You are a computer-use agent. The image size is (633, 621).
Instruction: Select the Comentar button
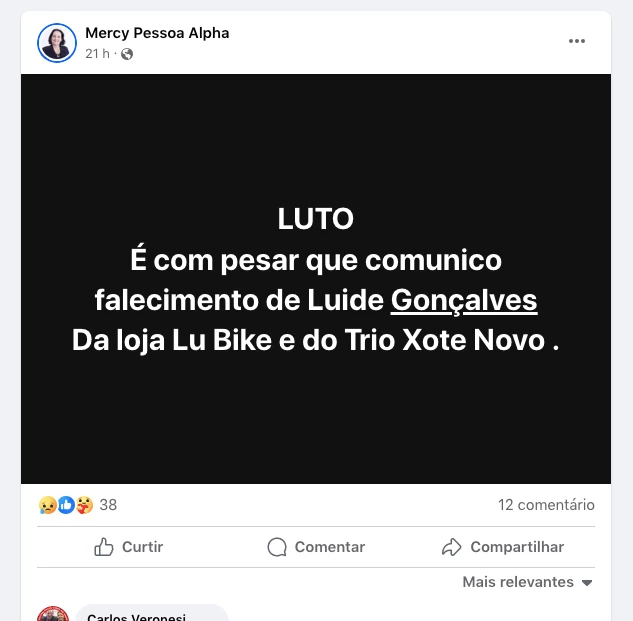click(316, 547)
